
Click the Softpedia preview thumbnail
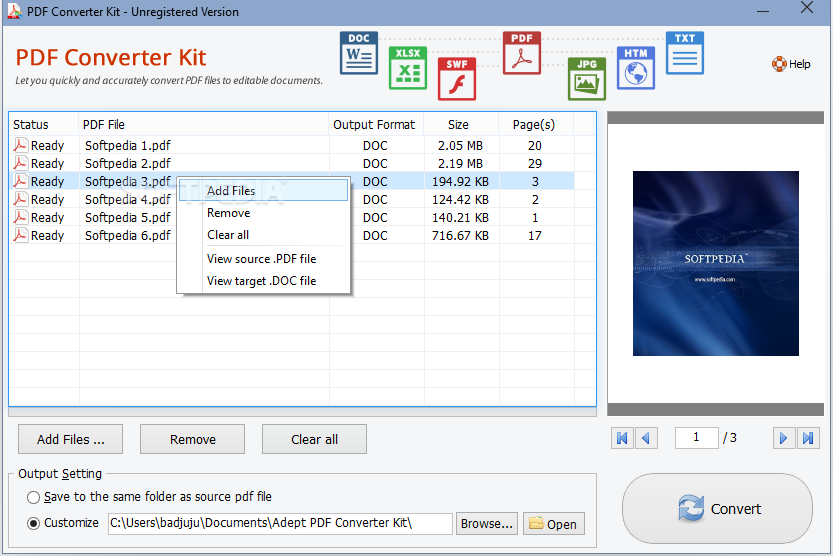(716, 263)
